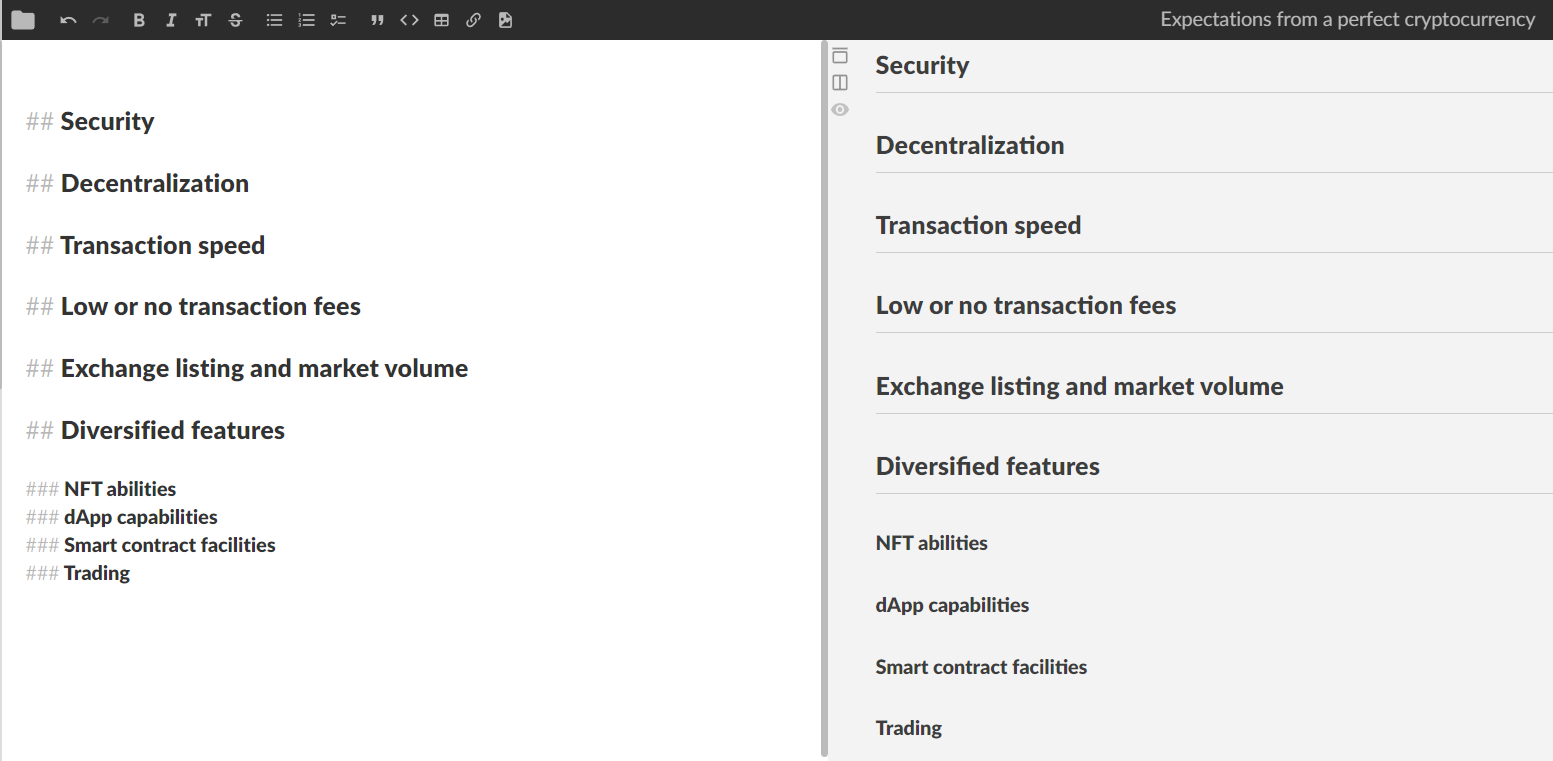Click the document title 'Expectations from a perfect cryptocurrency'
The image size is (1553, 761).
tap(1347, 19)
